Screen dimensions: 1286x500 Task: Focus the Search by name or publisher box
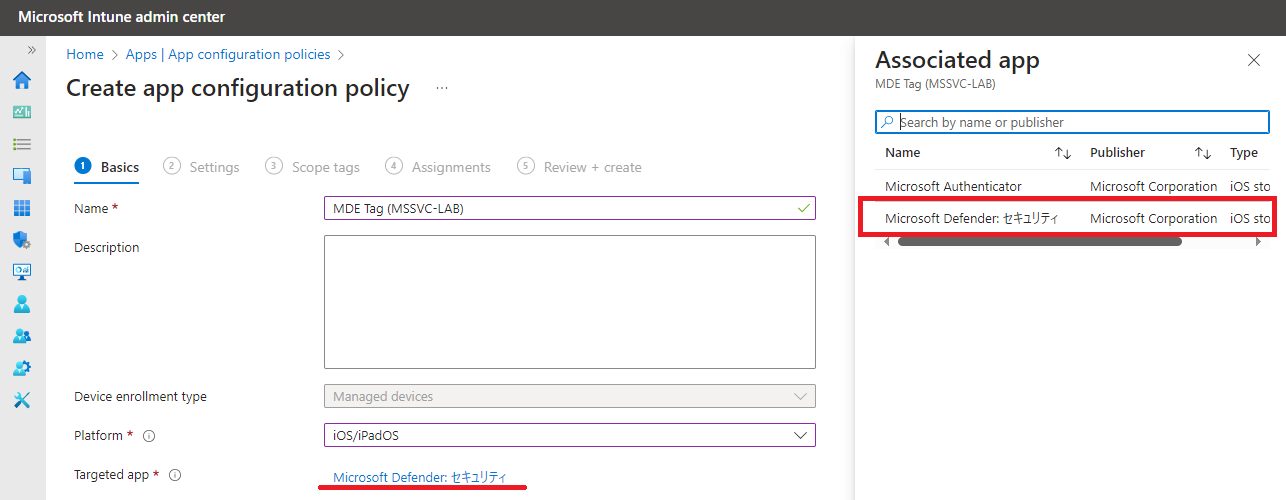coord(1072,122)
